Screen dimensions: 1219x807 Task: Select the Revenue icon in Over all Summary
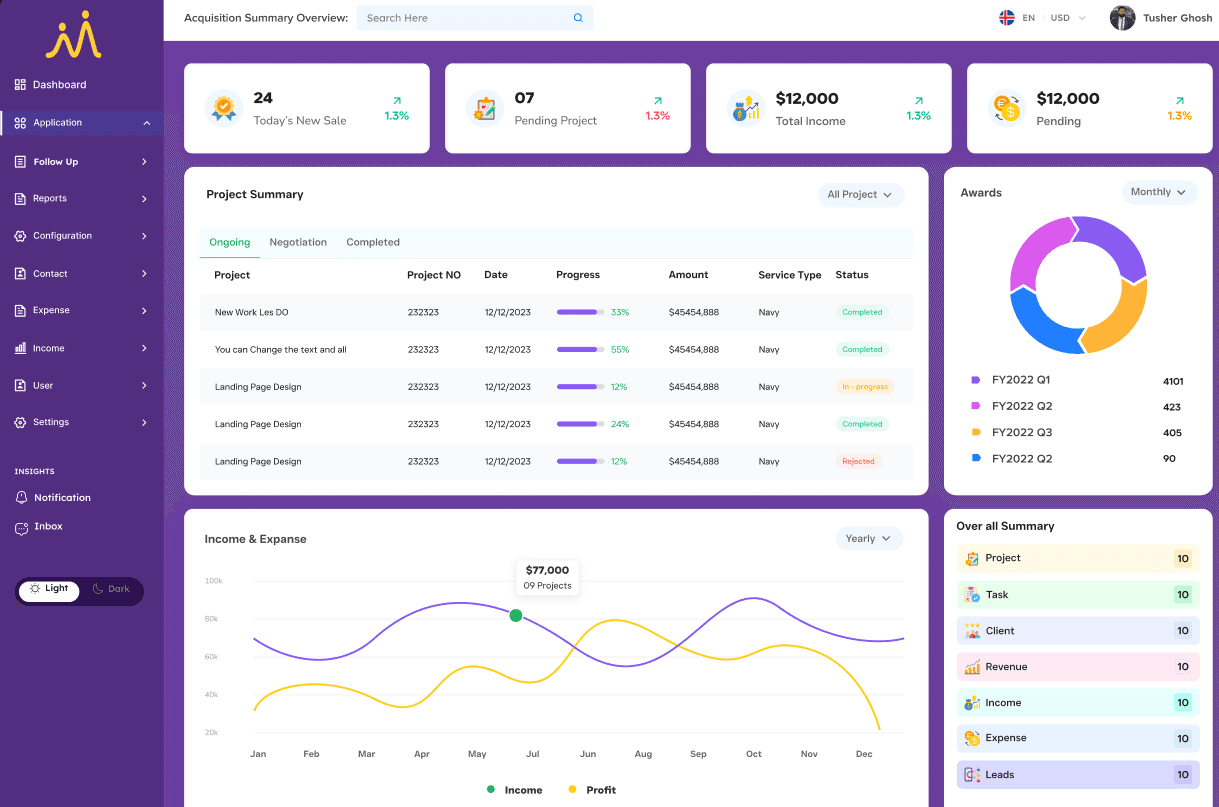(970, 666)
